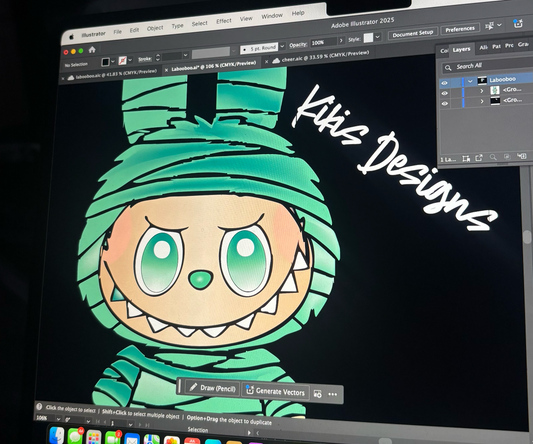Click the Document Setup button
533x444 pixels.
point(413,33)
